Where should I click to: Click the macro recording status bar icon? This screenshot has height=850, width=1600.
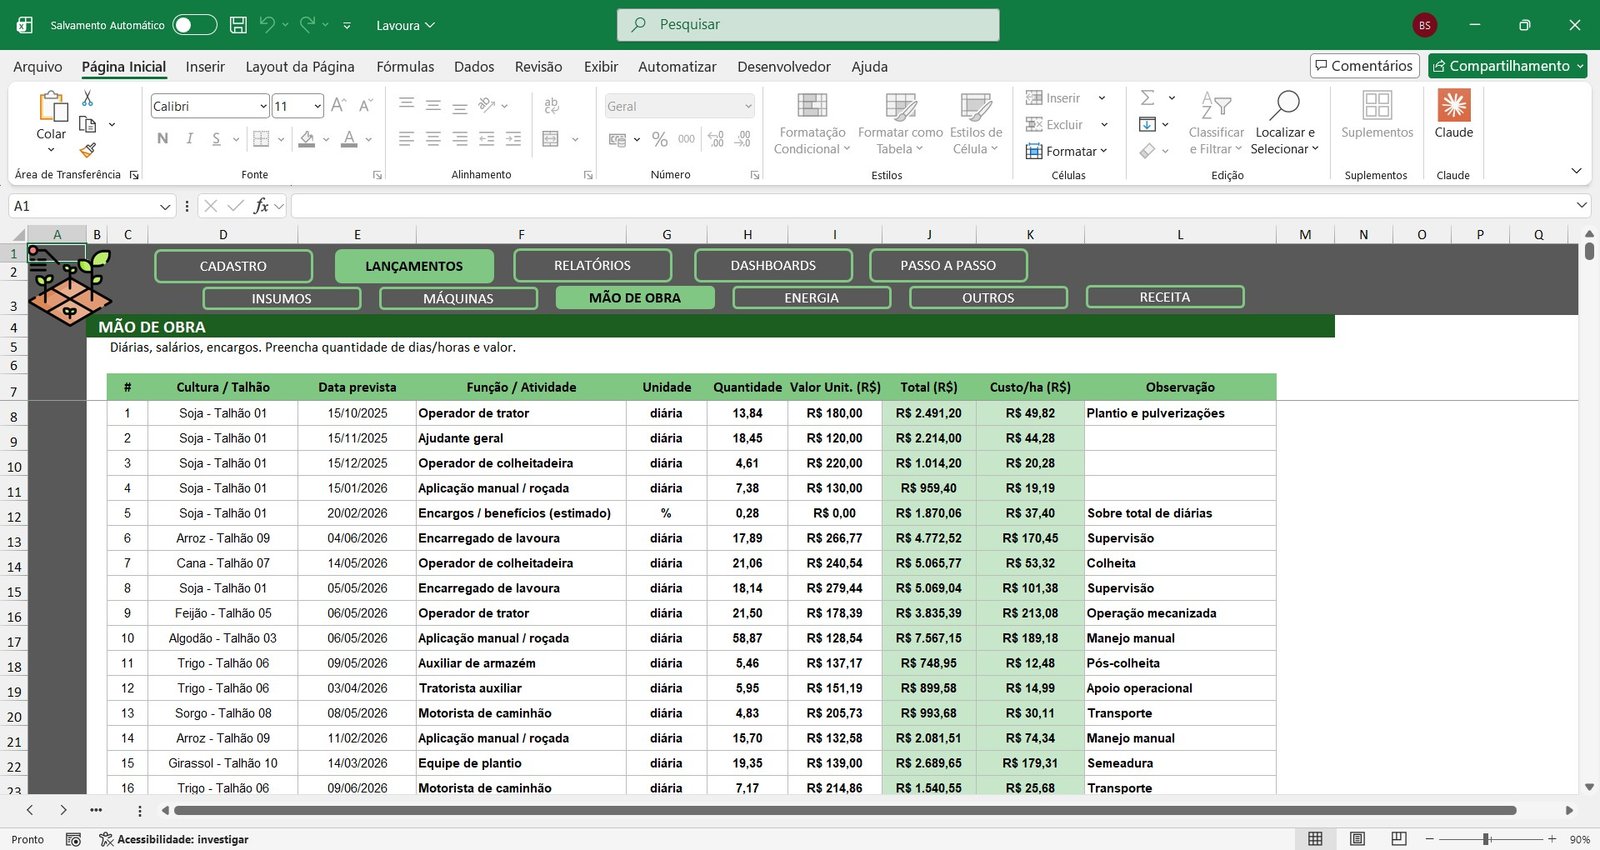pyautogui.click(x=73, y=839)
